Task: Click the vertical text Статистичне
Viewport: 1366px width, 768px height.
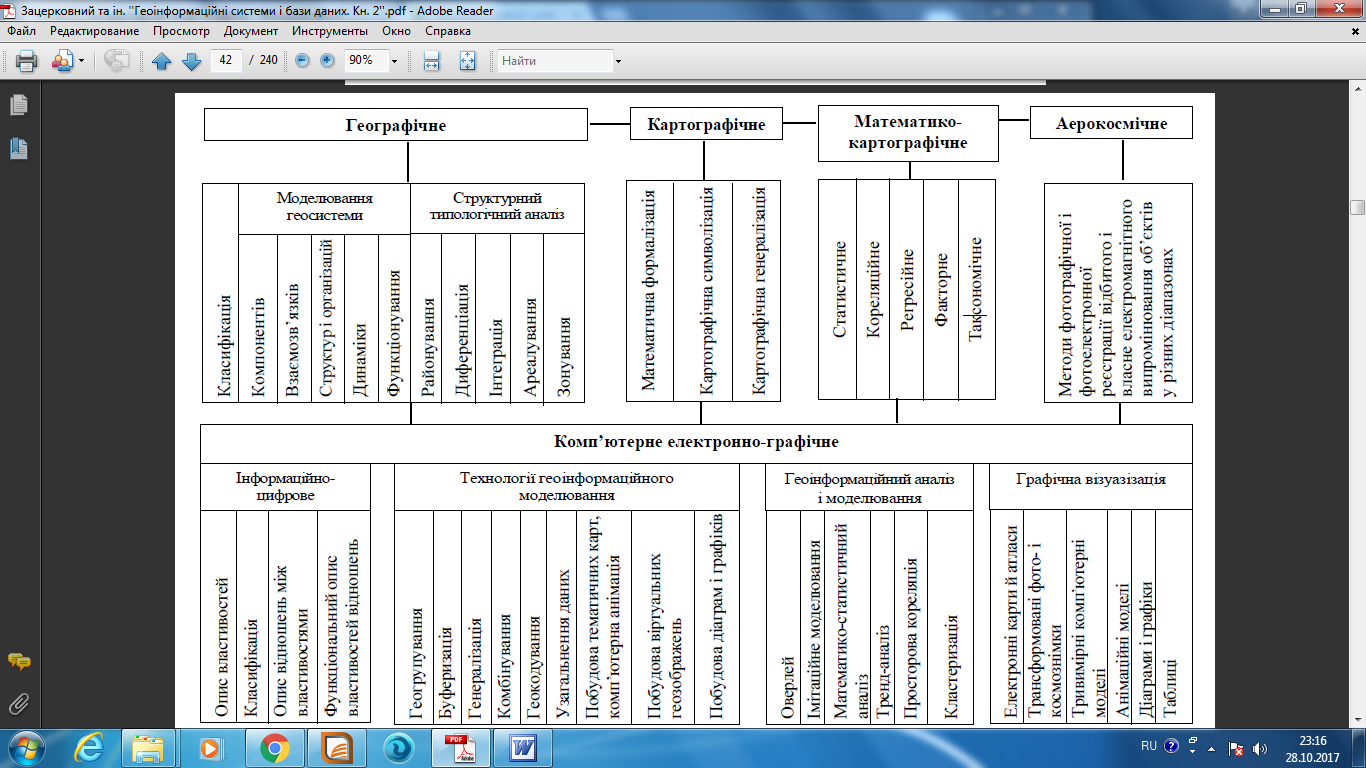Action: point(840,289)
